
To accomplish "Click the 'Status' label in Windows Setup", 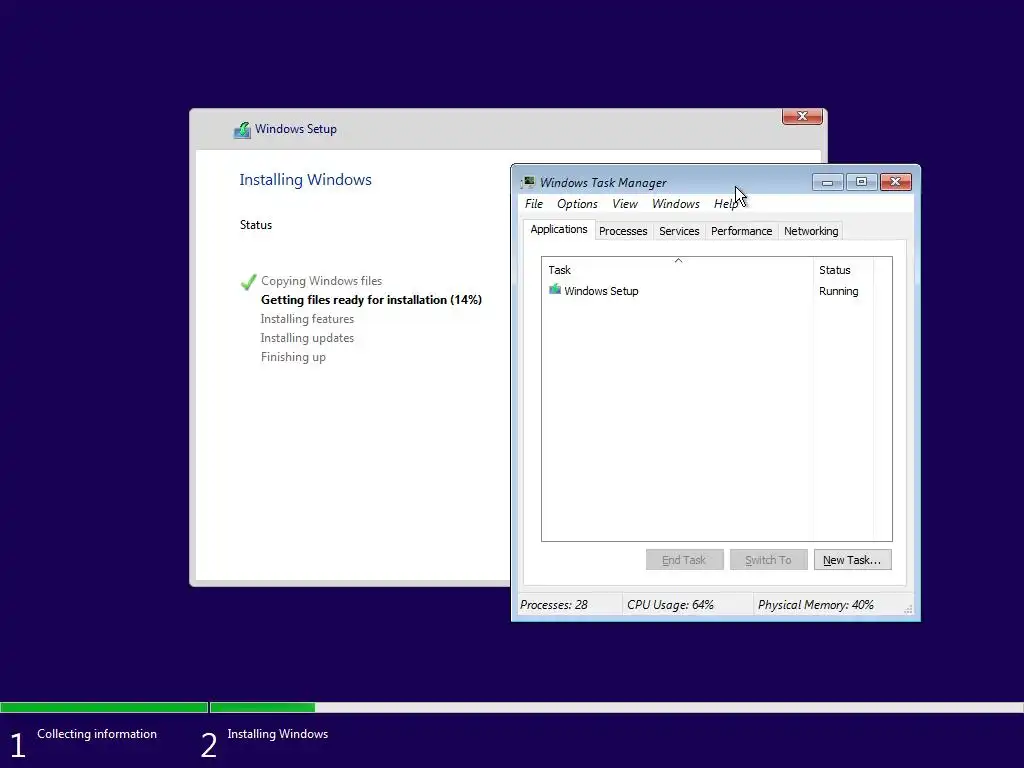I will click(x=255, y=225).
